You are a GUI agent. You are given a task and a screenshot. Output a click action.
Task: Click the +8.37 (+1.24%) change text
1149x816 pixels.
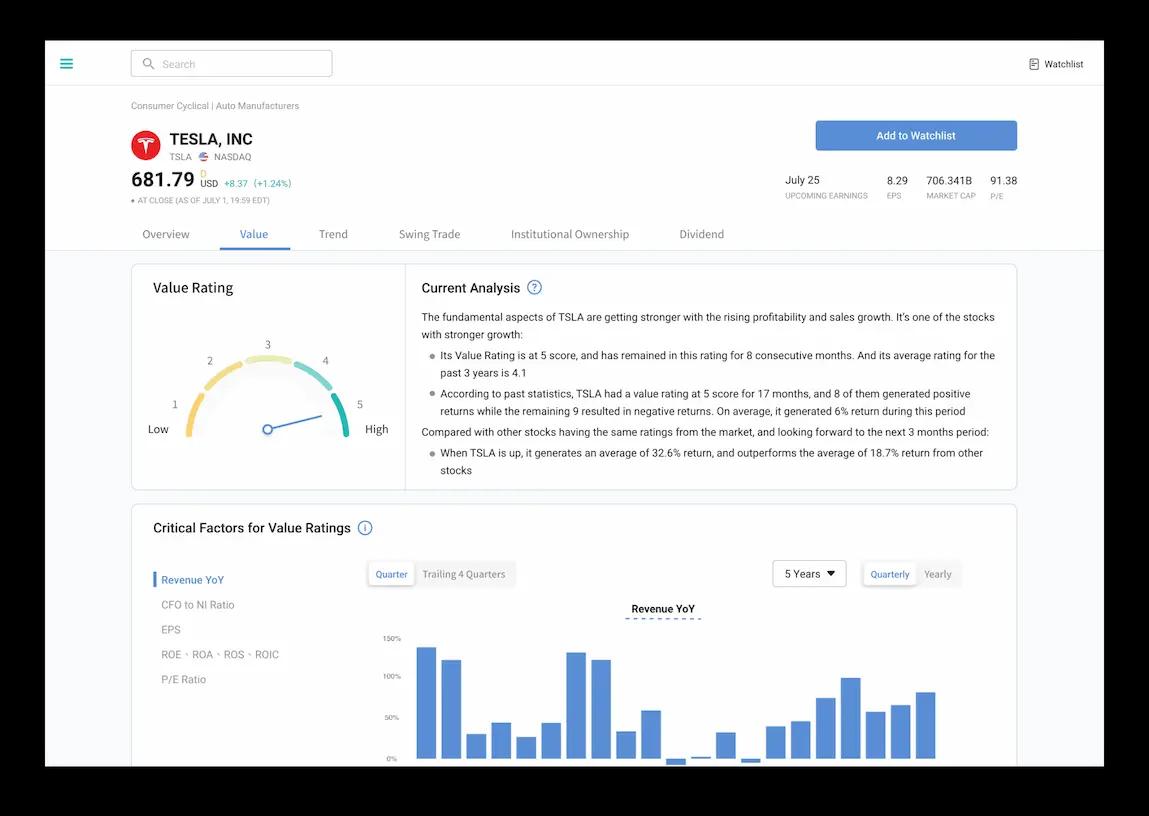point(258,183)
